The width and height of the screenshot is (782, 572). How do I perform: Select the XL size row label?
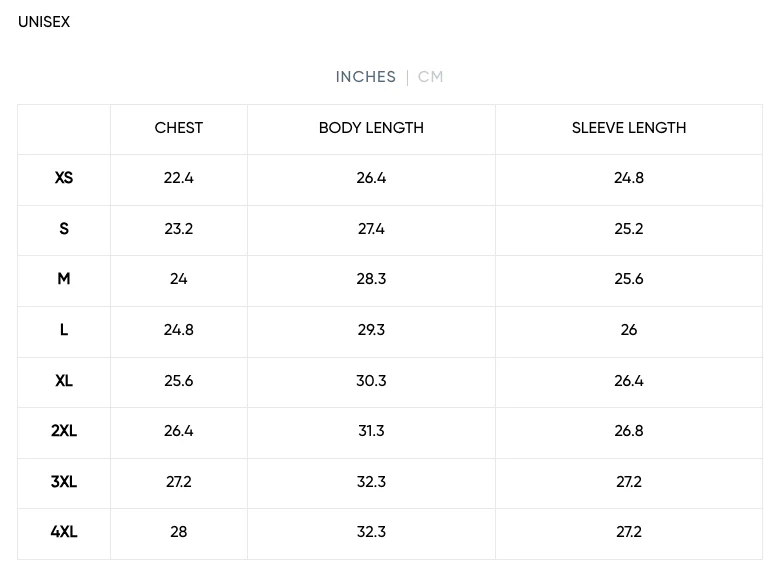point(64,381)
